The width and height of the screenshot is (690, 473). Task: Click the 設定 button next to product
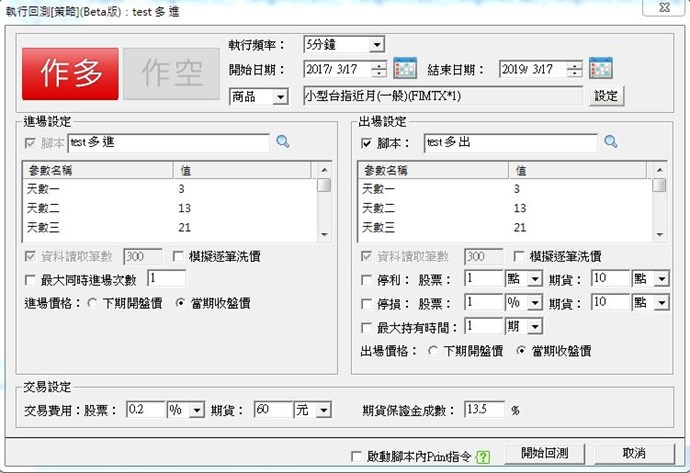coord(607,96)
